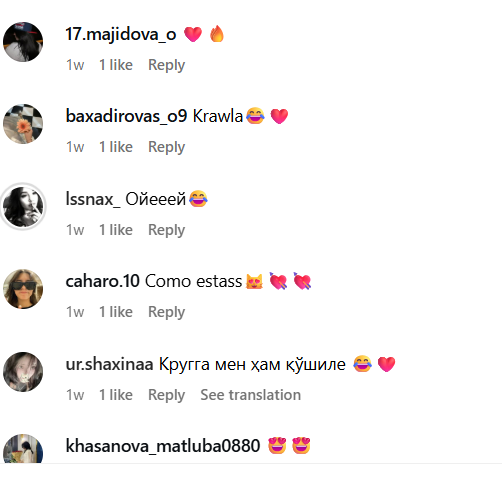Reply to the Ойееей comment

point(166,230)
